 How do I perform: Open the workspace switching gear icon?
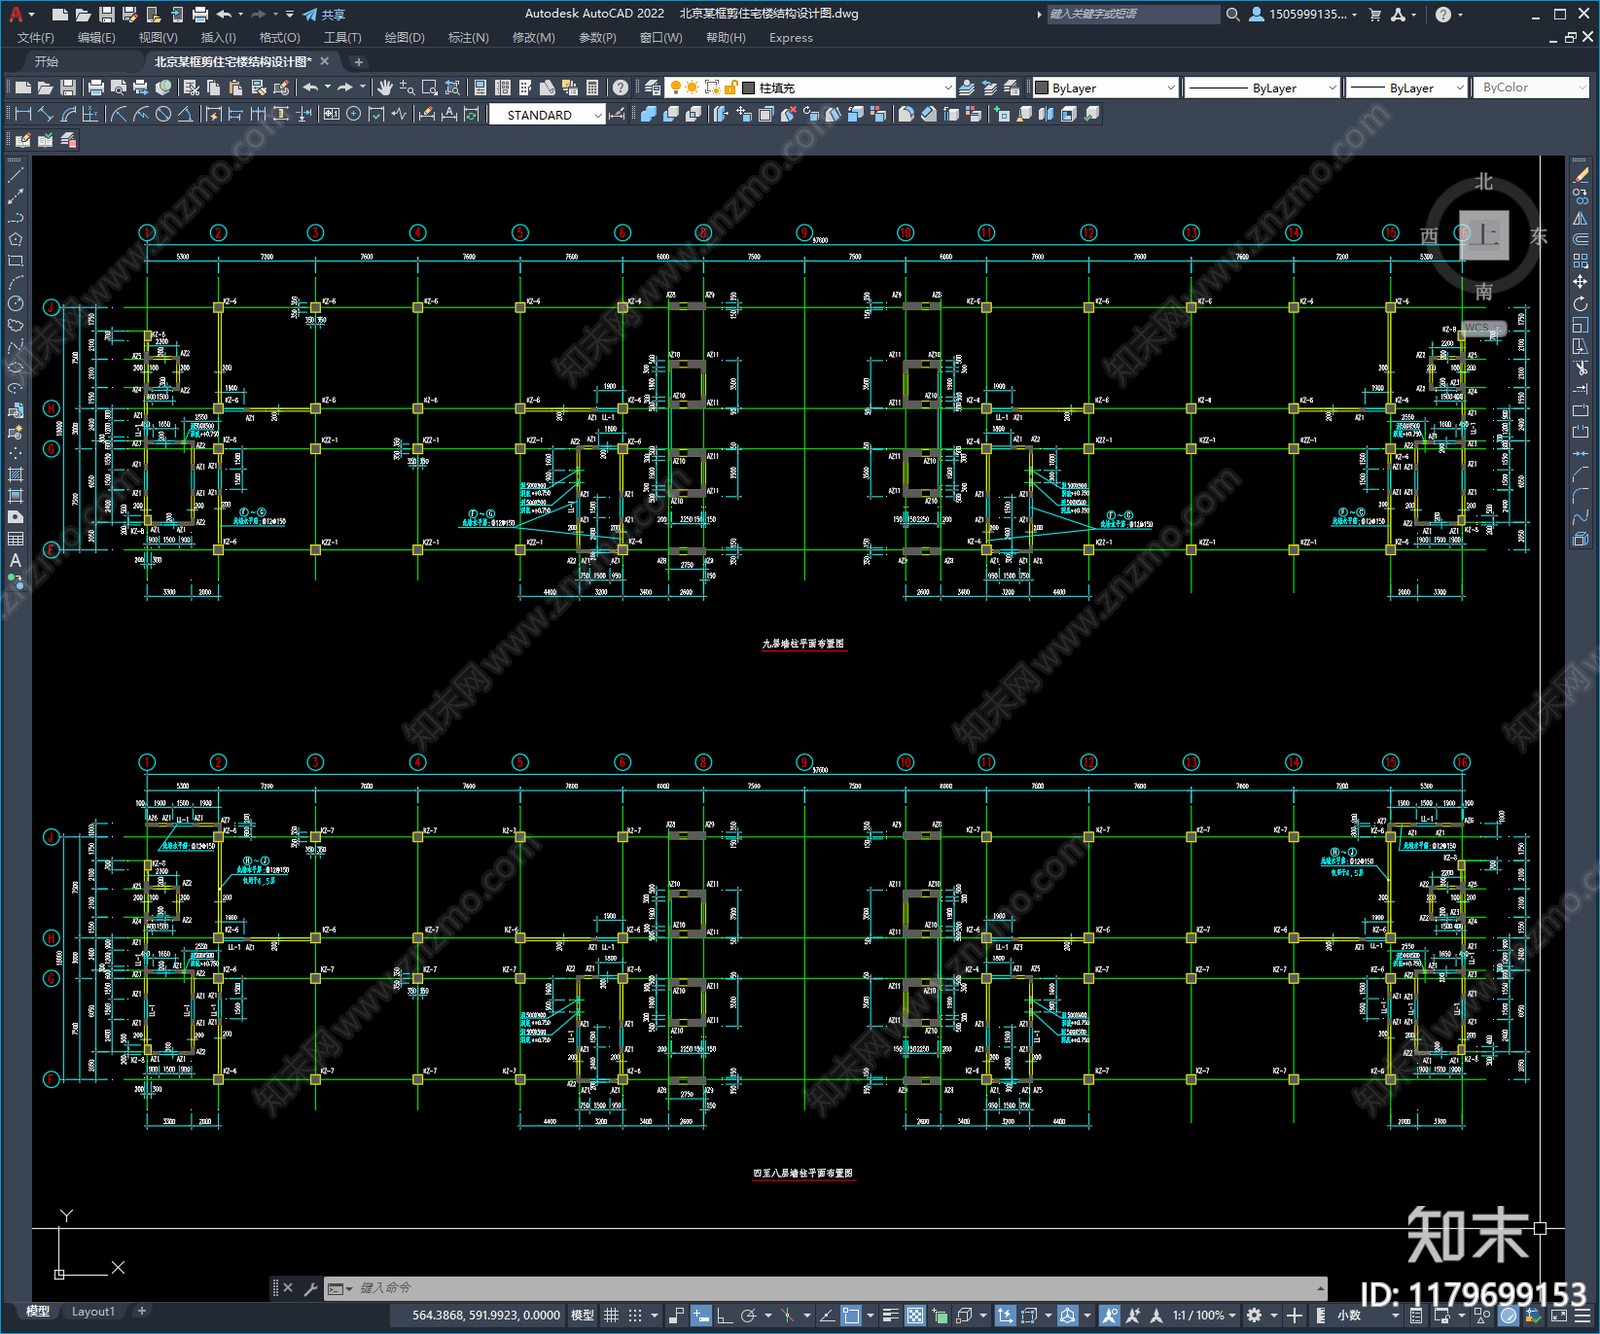pos(1254,1315)
